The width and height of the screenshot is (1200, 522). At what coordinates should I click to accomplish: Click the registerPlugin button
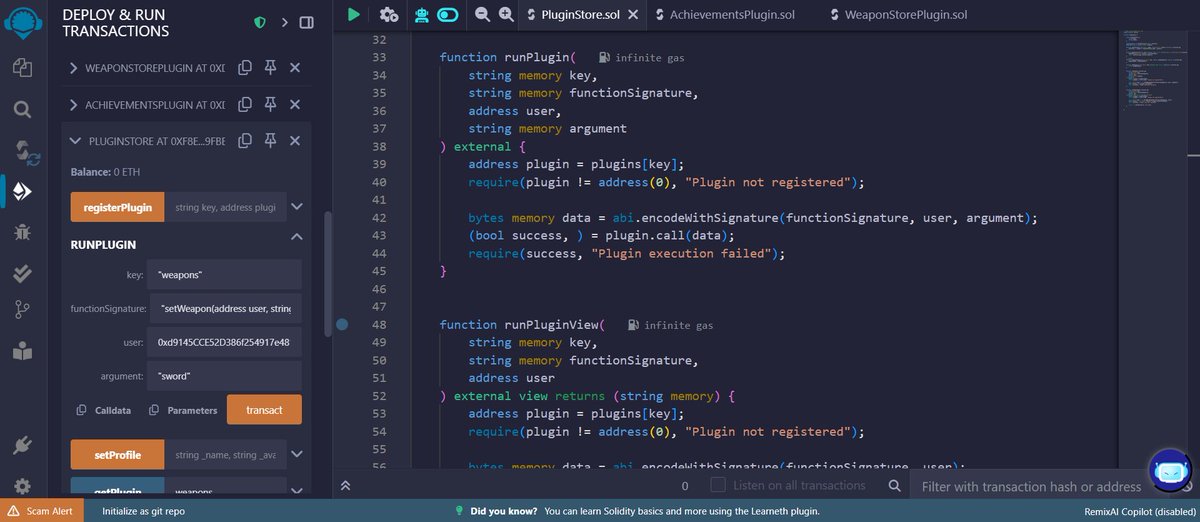pos(116,208)
